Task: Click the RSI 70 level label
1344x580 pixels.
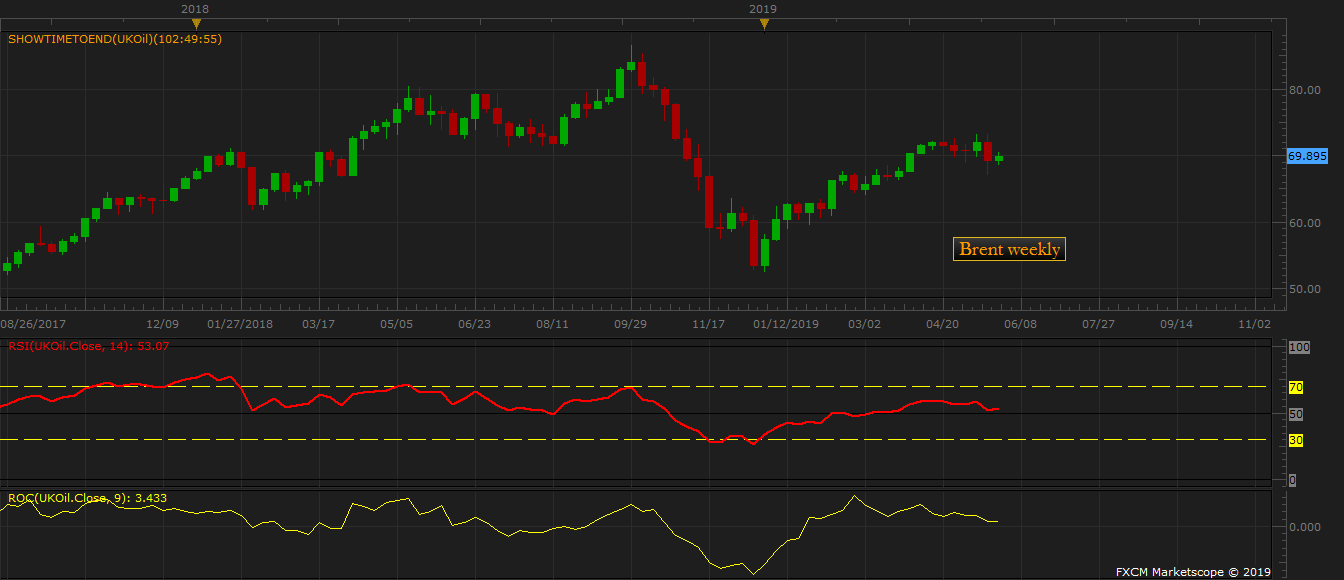Action: (x=1296, y=387)
